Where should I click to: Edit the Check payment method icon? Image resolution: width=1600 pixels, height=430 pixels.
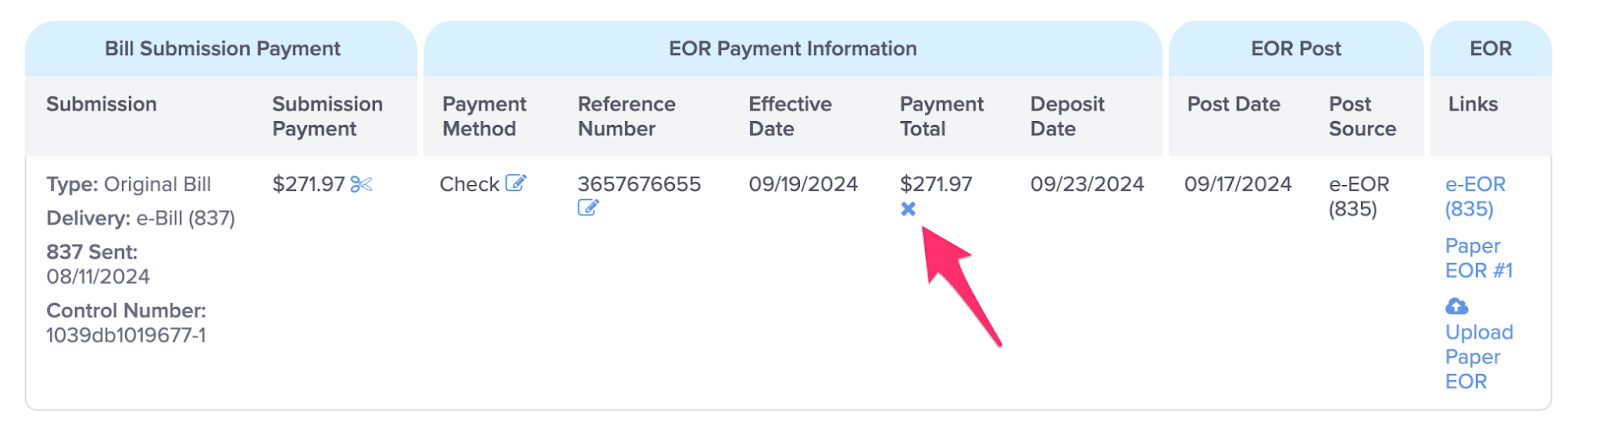tap(515, 183)
